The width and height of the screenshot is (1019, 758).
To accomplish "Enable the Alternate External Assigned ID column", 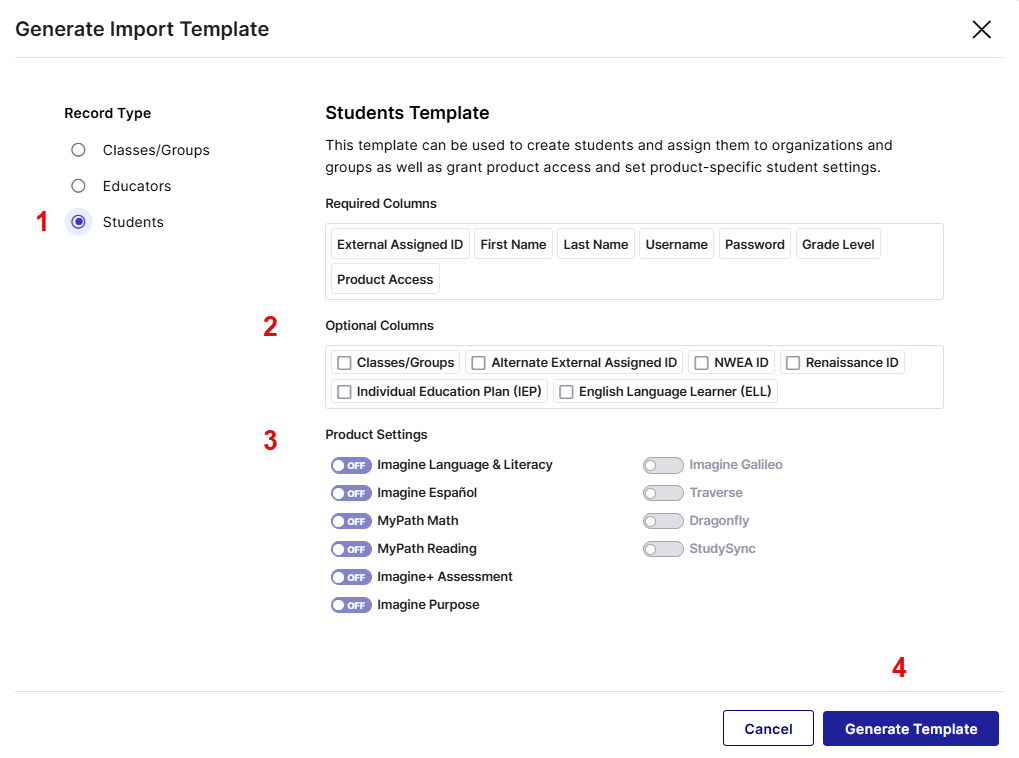I will pyautogui.click(x=478, y=362).
